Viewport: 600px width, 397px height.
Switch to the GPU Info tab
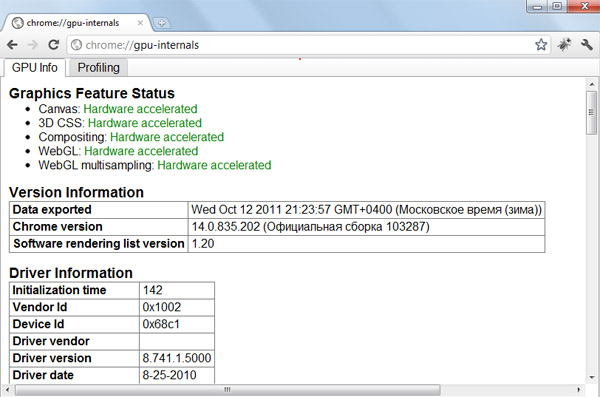click(35, 68)
